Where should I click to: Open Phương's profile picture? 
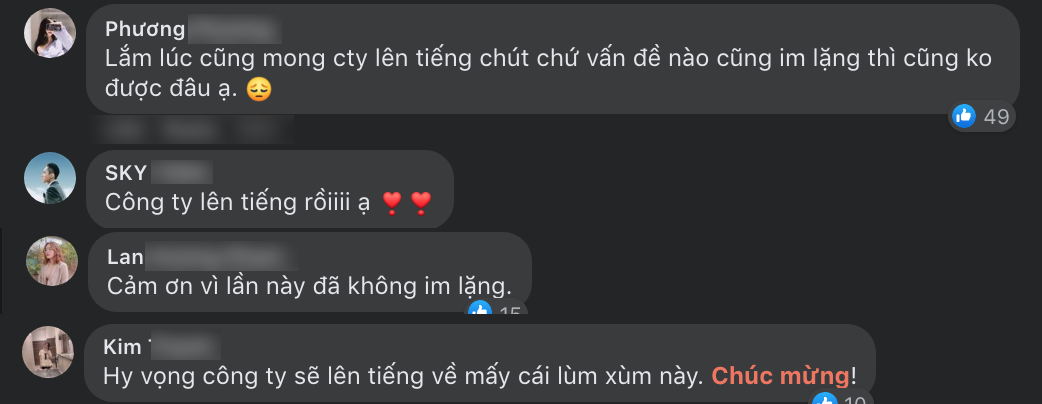[x=50, y=33]
